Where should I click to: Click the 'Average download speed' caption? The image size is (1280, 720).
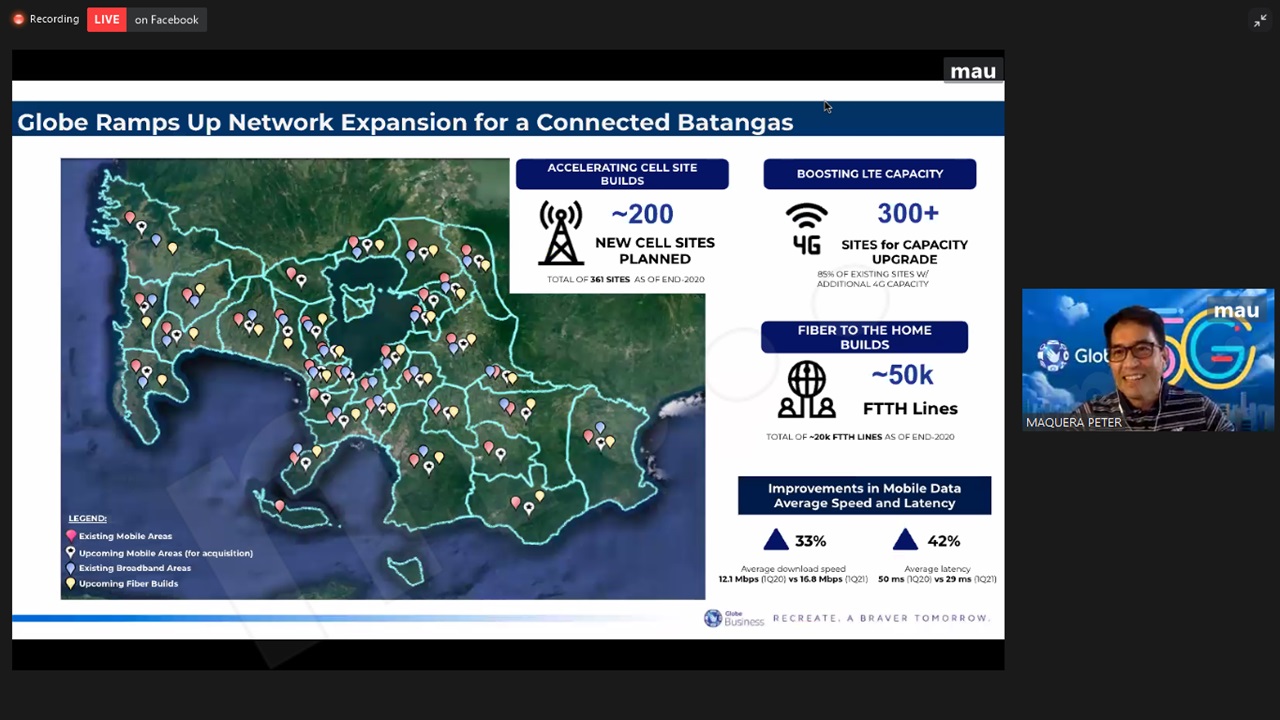pyautogui.click(x=792, y=569)
